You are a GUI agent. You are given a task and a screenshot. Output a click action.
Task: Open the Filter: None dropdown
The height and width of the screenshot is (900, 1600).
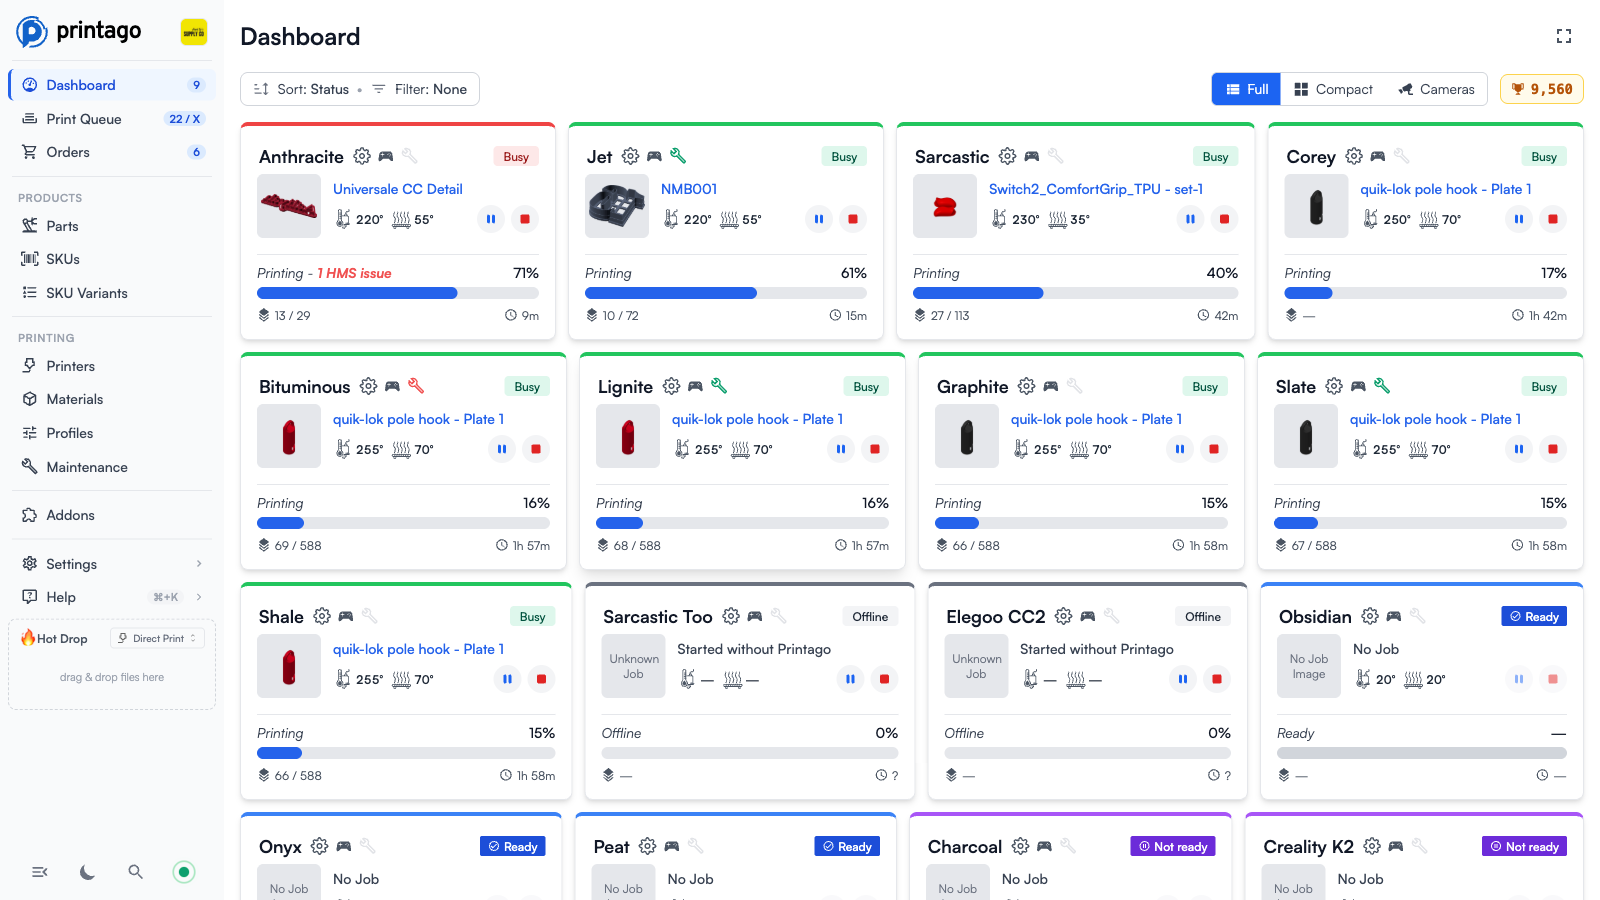tap(420, 89)
